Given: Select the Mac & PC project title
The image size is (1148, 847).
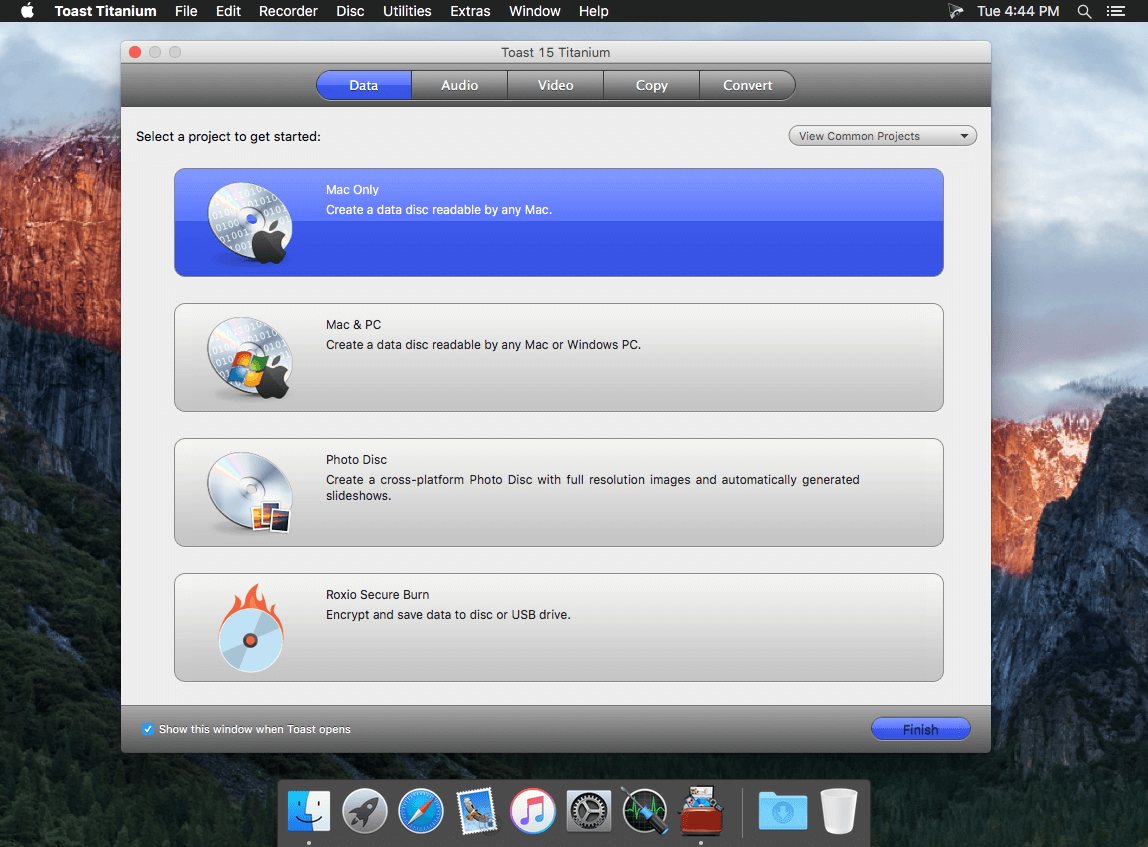Looking at the screenshot, I should (x=354, y=324).
